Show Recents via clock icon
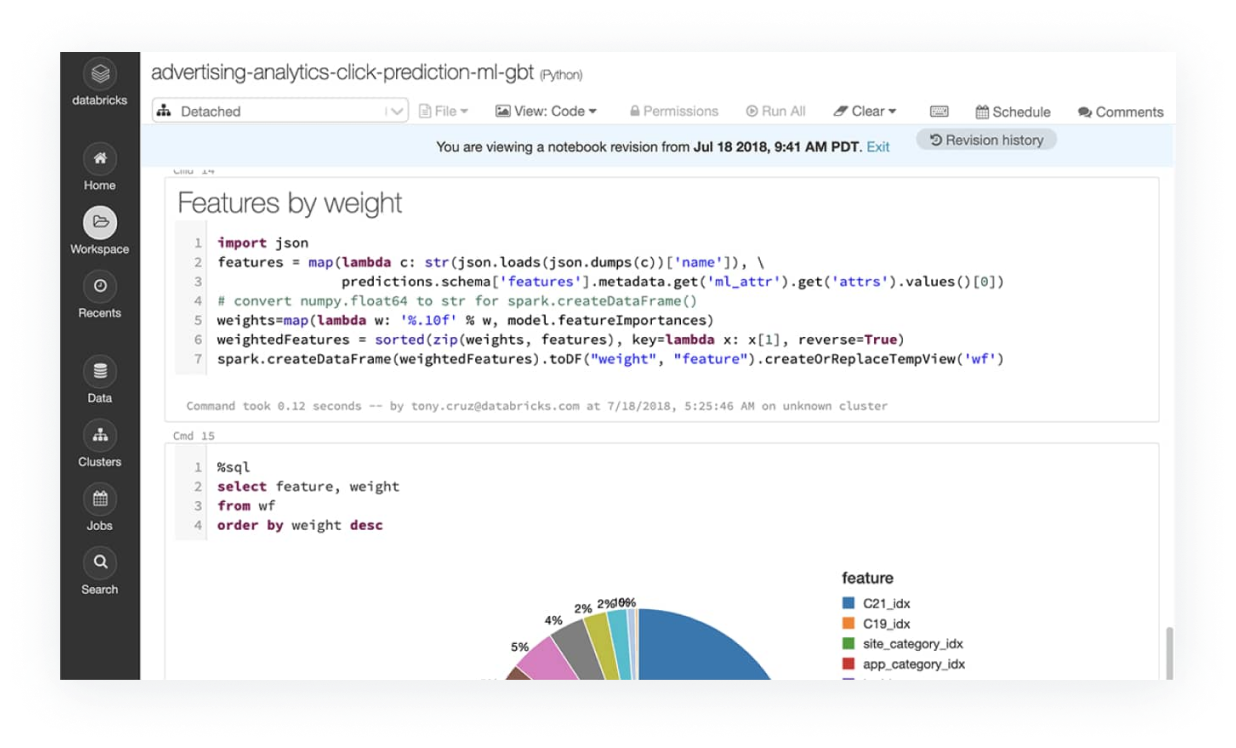This screenshot has height=748, width=1236. click(100, 286)
